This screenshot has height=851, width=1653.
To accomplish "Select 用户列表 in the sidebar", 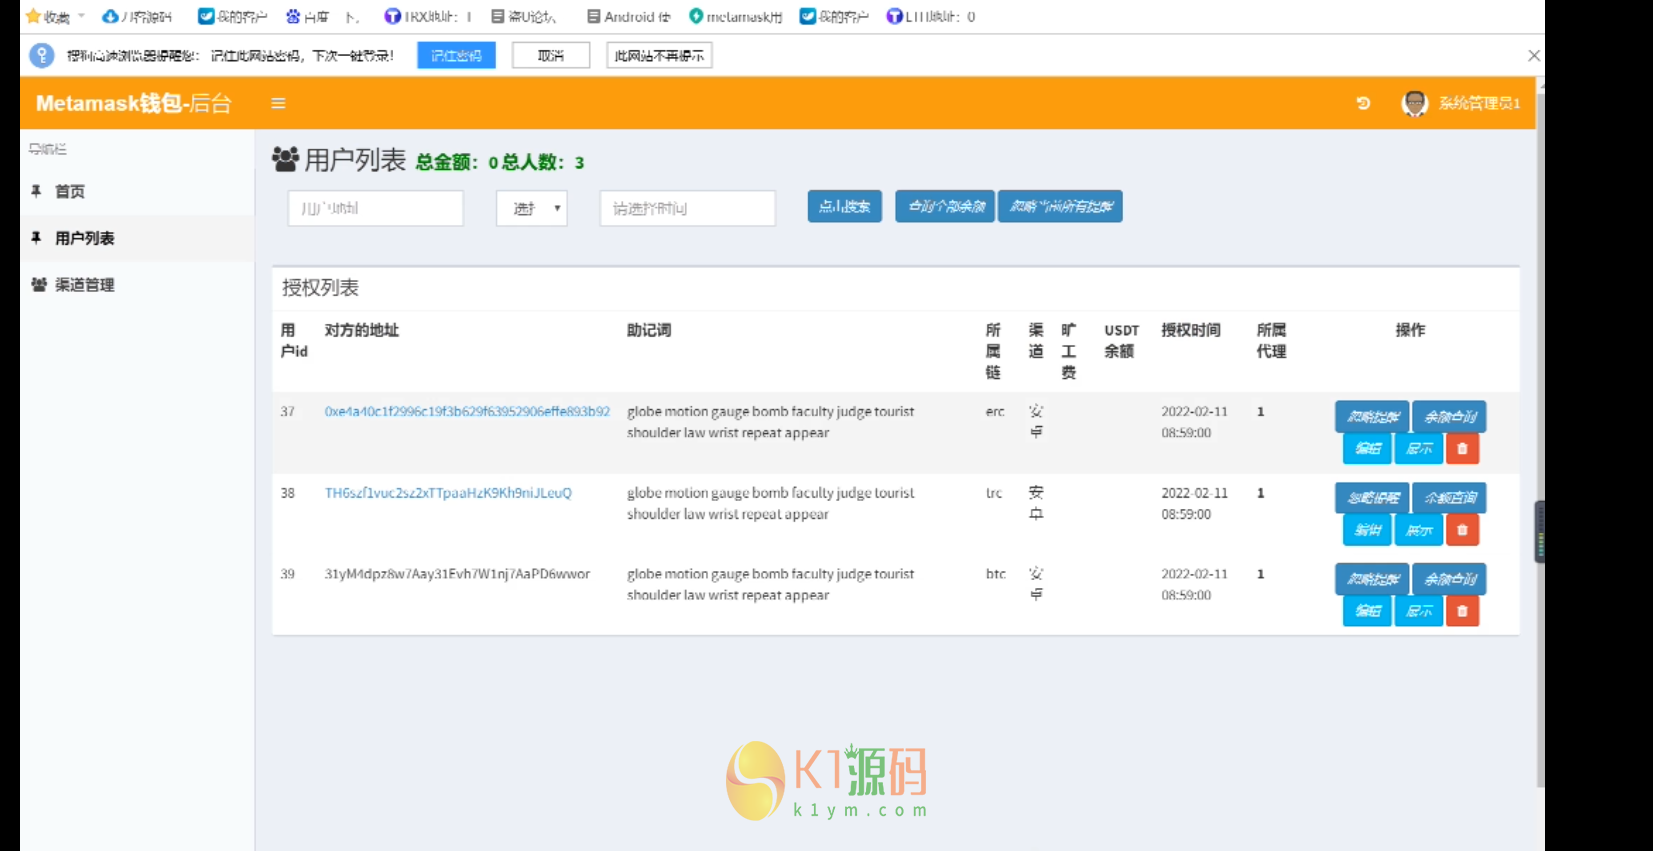I will point(84,238).
